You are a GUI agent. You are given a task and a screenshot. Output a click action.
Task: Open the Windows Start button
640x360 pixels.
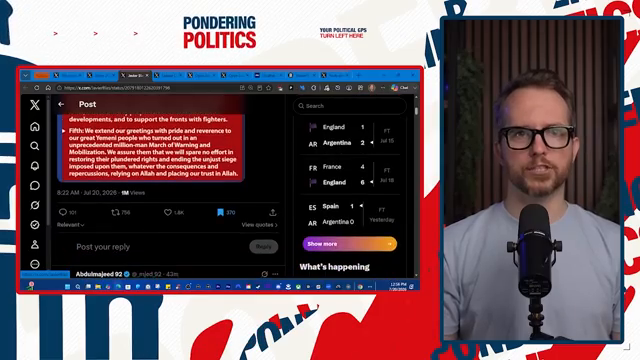coord(67,287)
